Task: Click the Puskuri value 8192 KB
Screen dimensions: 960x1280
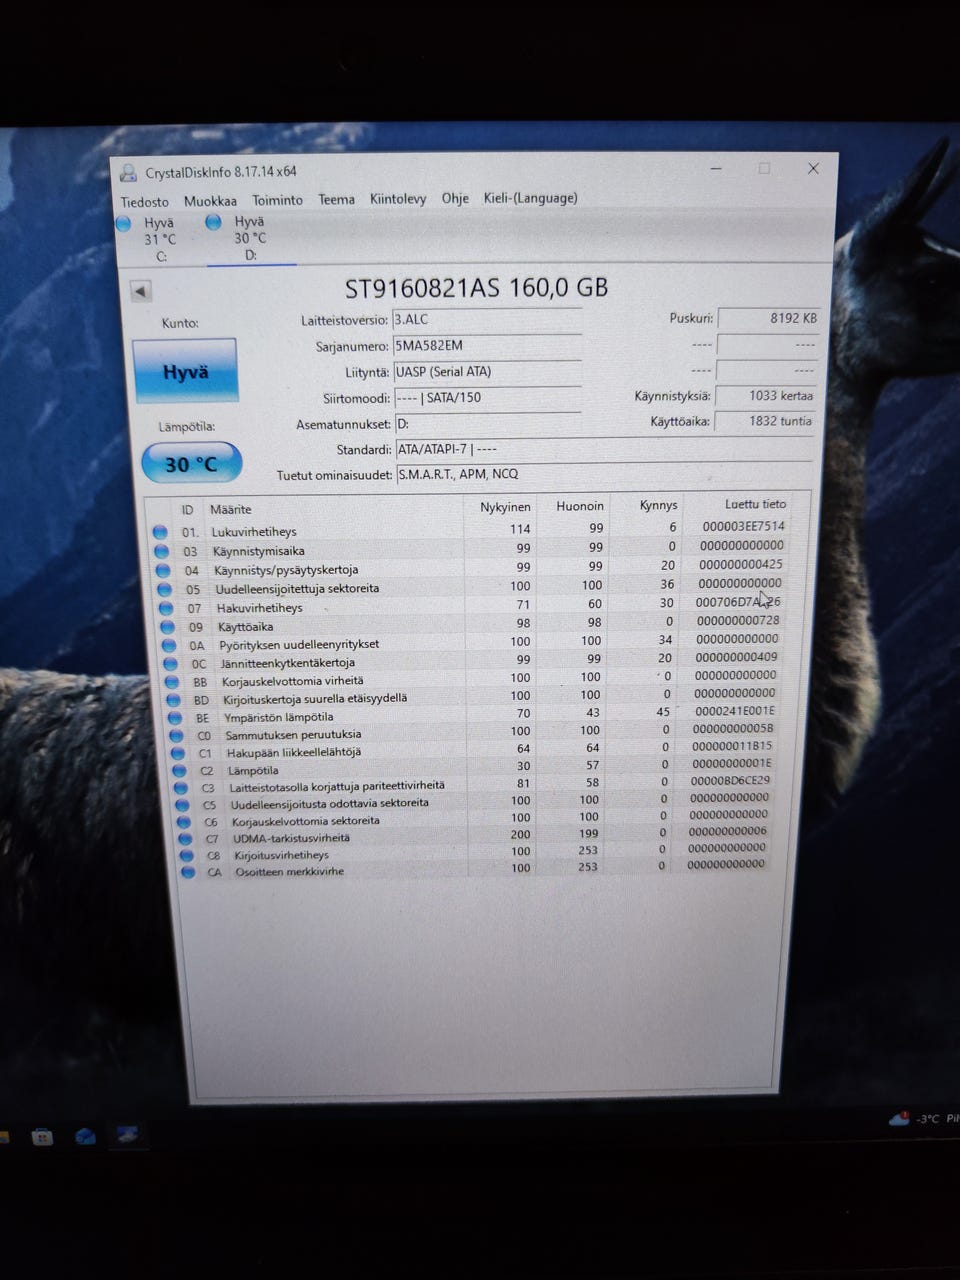Action: point(767,318)
